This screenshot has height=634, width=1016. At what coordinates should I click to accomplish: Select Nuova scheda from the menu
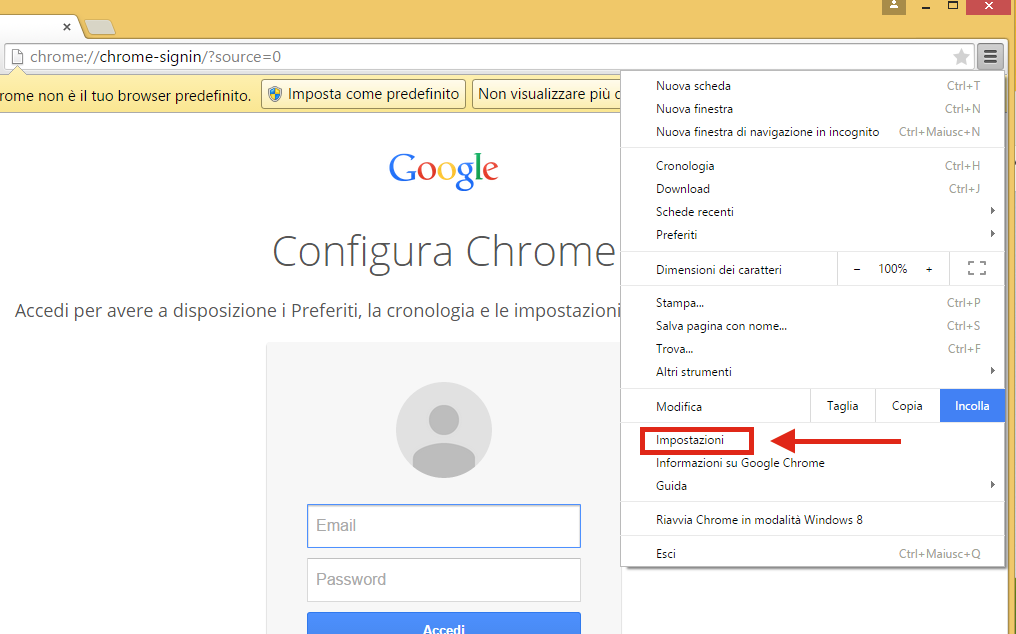[x=813, y=86]
